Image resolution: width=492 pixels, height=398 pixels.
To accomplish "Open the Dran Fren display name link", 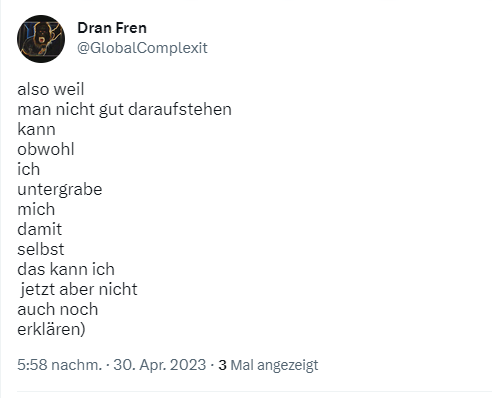I will (x=112, y=28).
